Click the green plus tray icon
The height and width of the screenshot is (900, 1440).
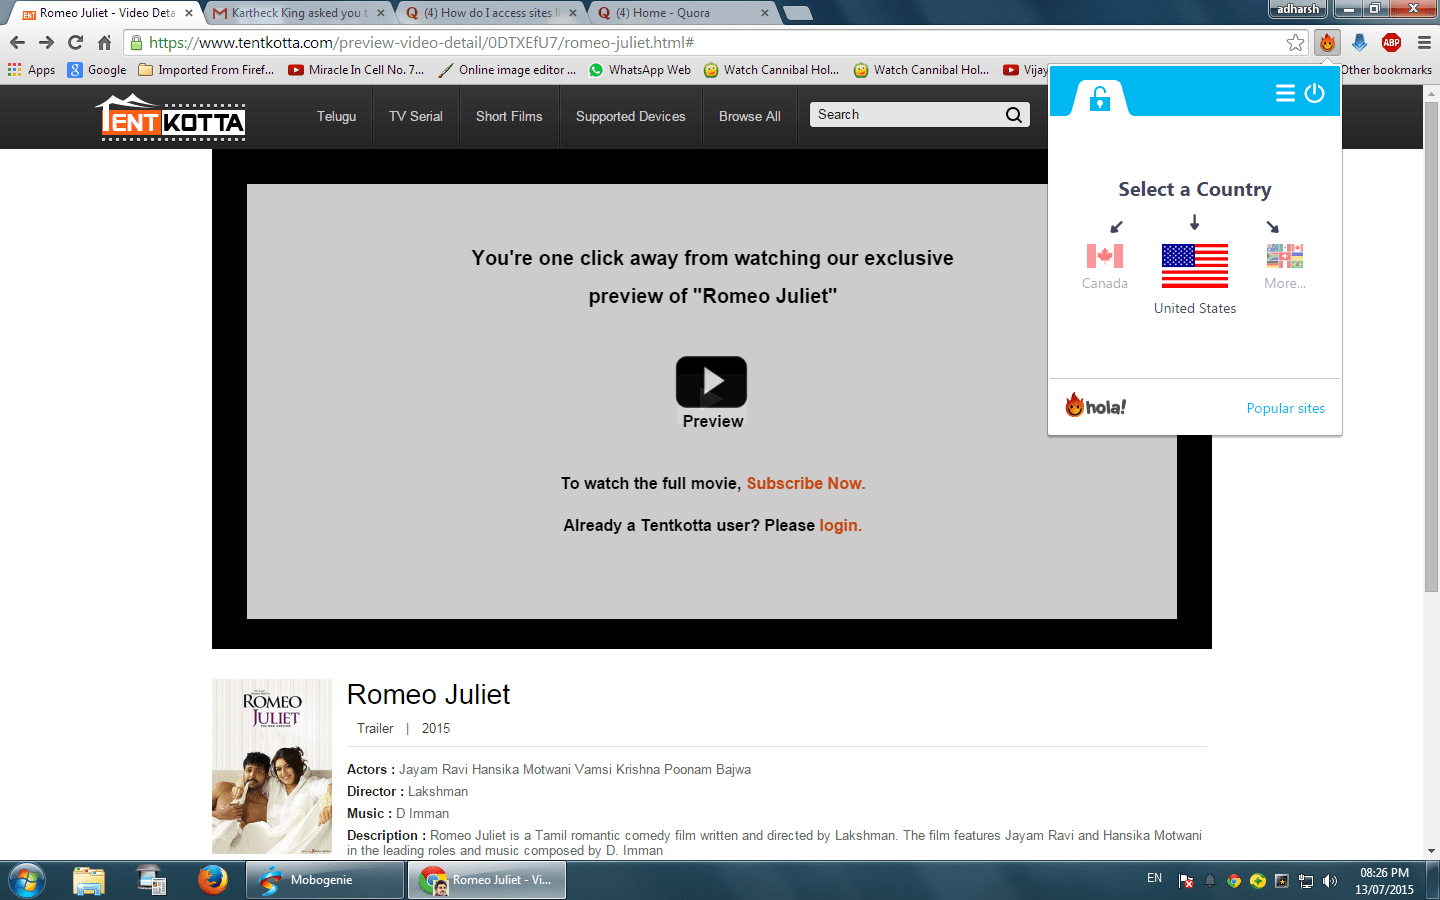(1258, 881)
